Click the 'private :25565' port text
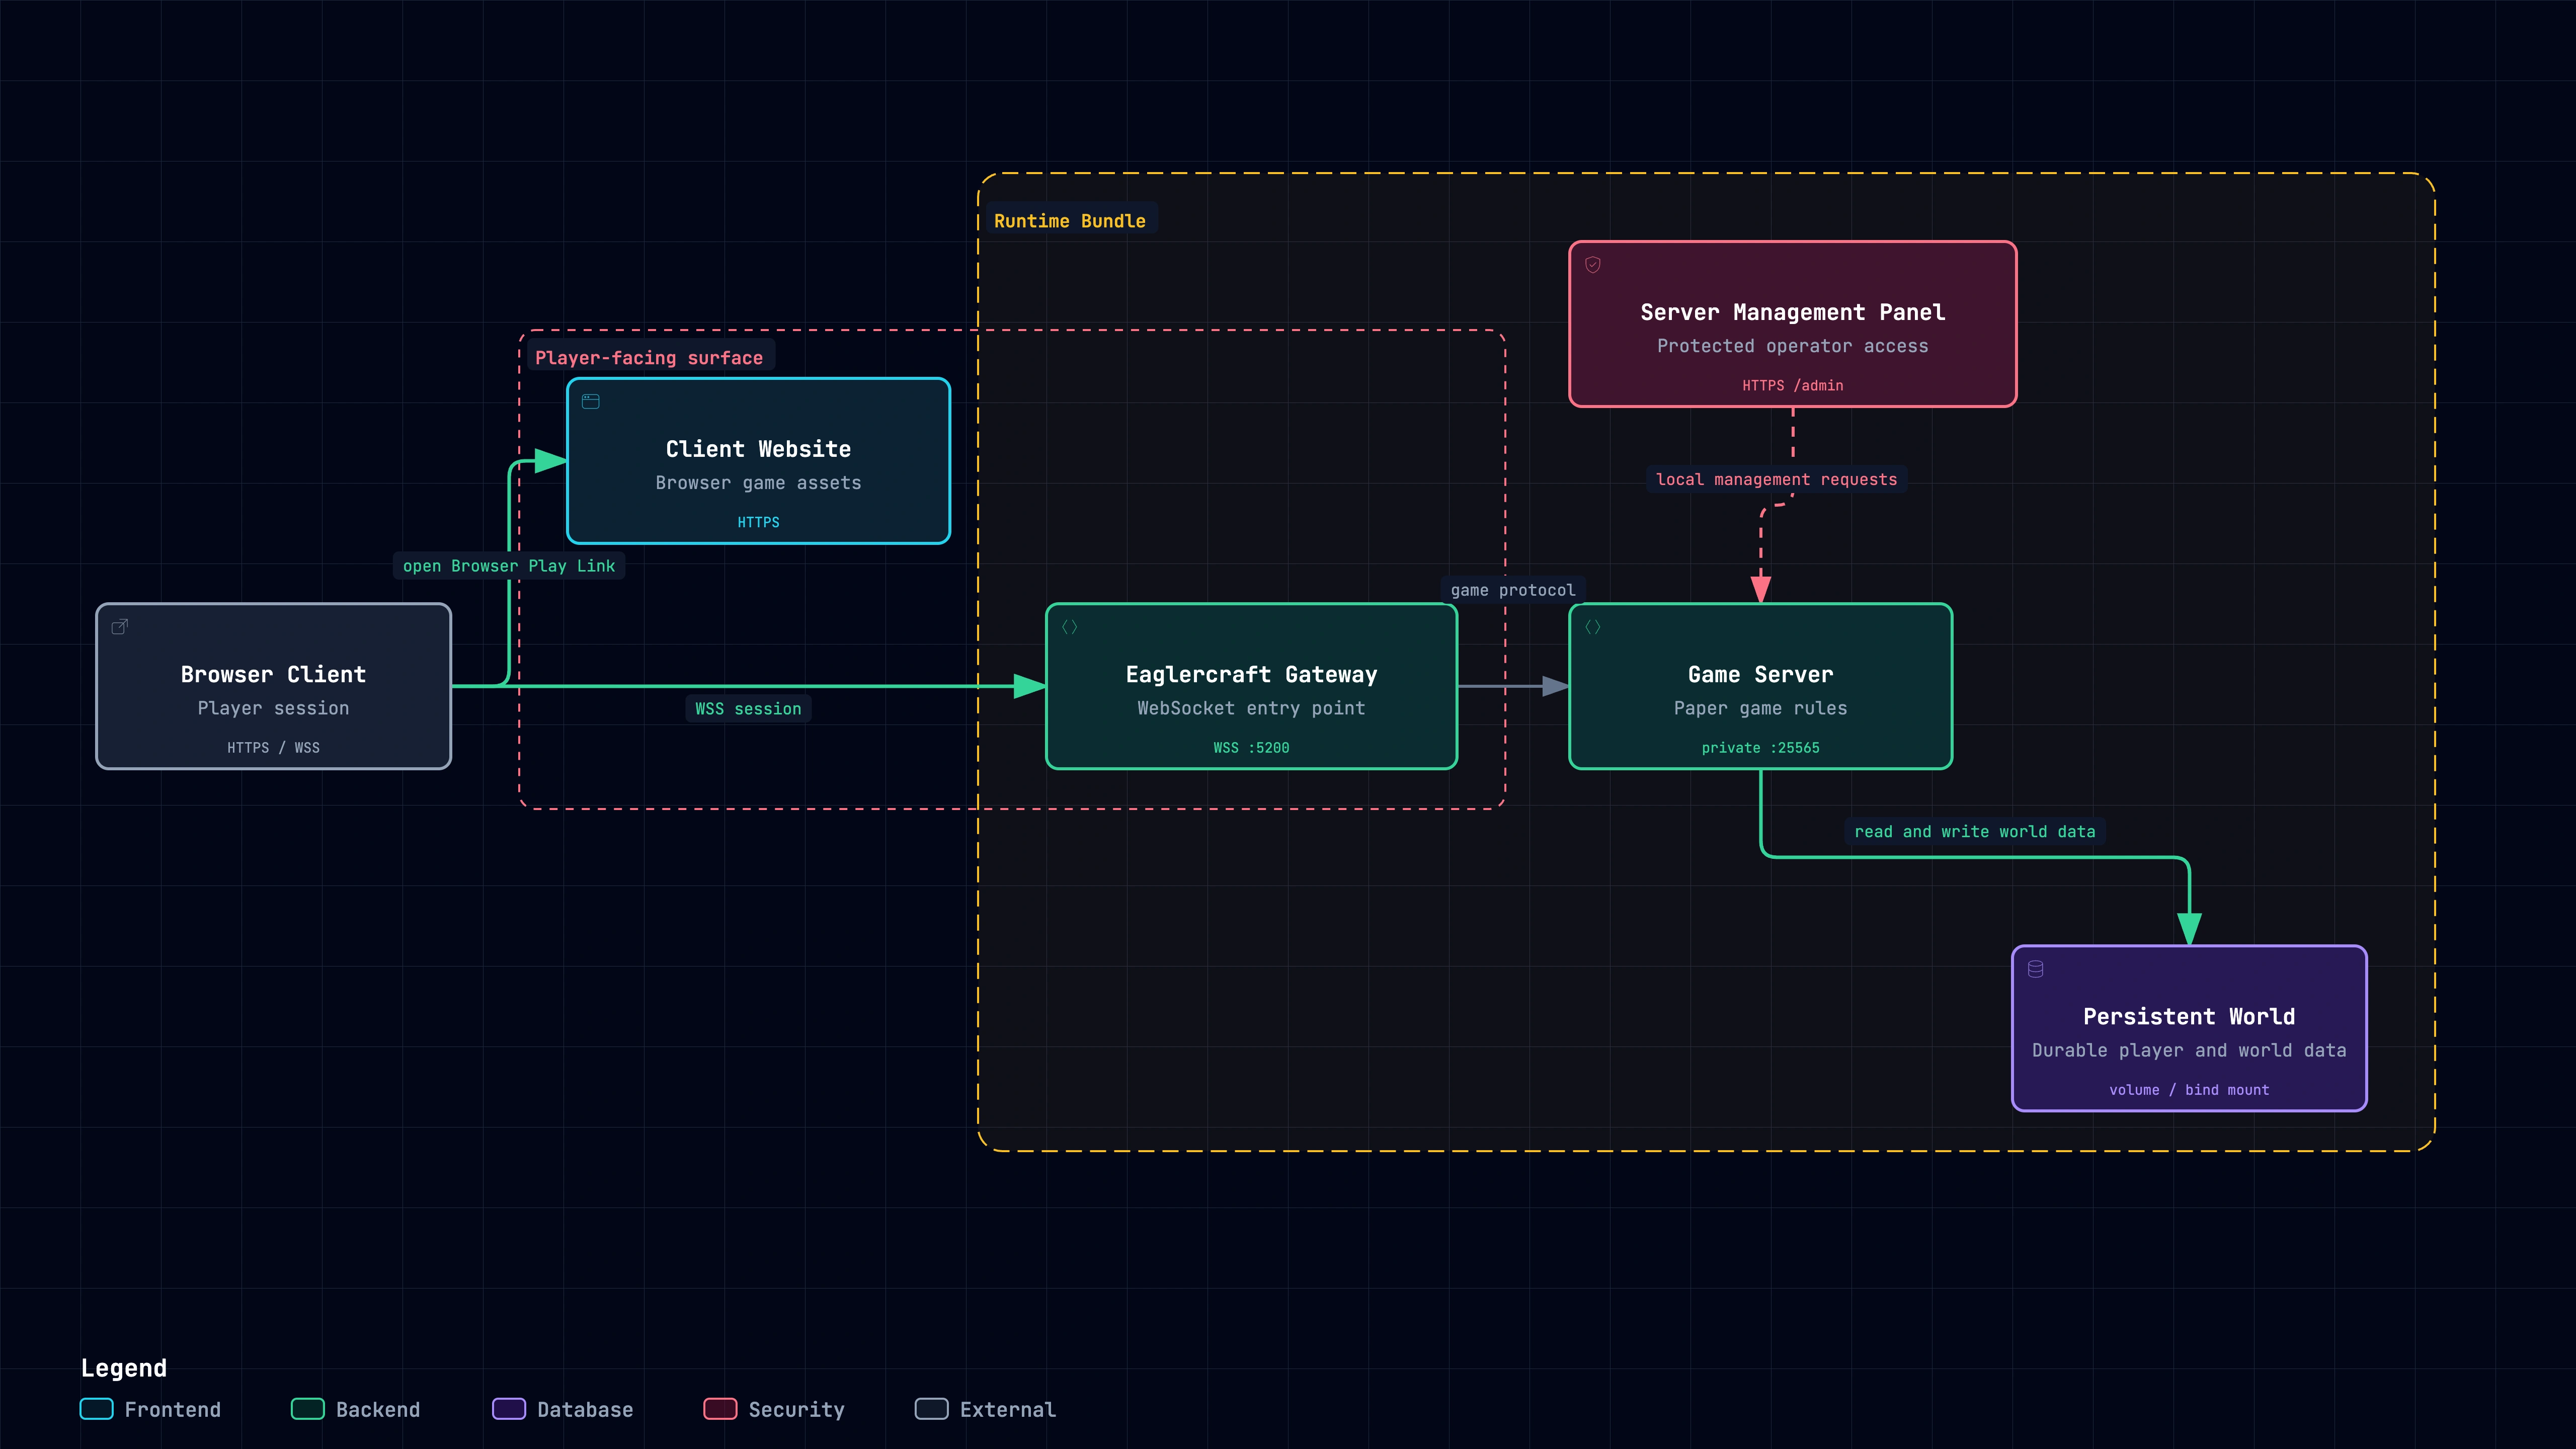The width and height of the screenshot is (2576, 1449). click(1760, 748)
